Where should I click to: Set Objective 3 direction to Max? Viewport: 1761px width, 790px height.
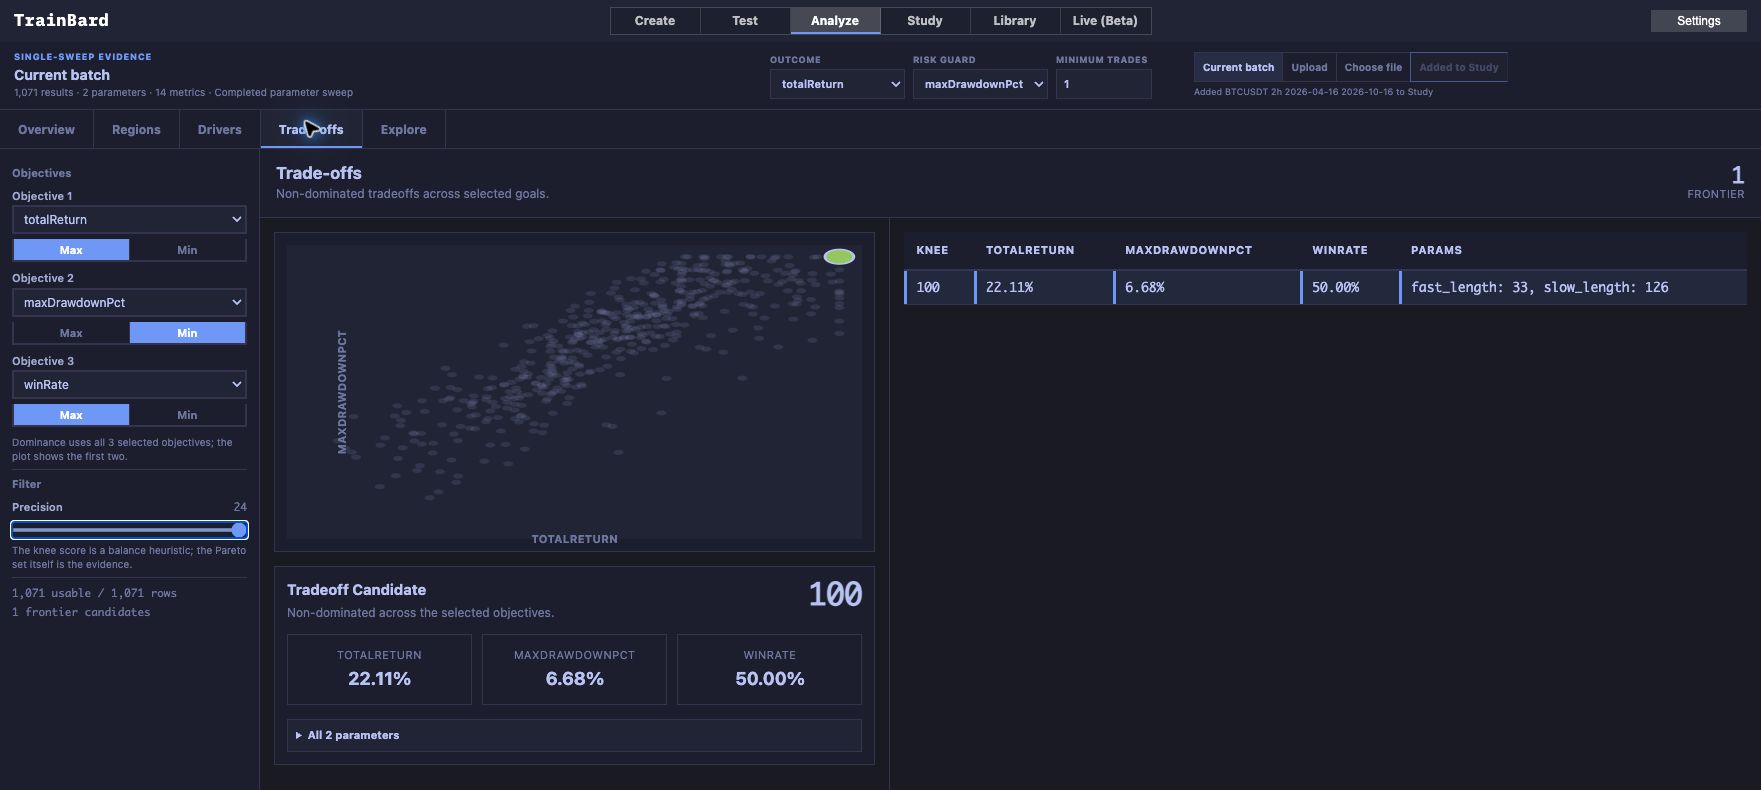tap(71, 415)
